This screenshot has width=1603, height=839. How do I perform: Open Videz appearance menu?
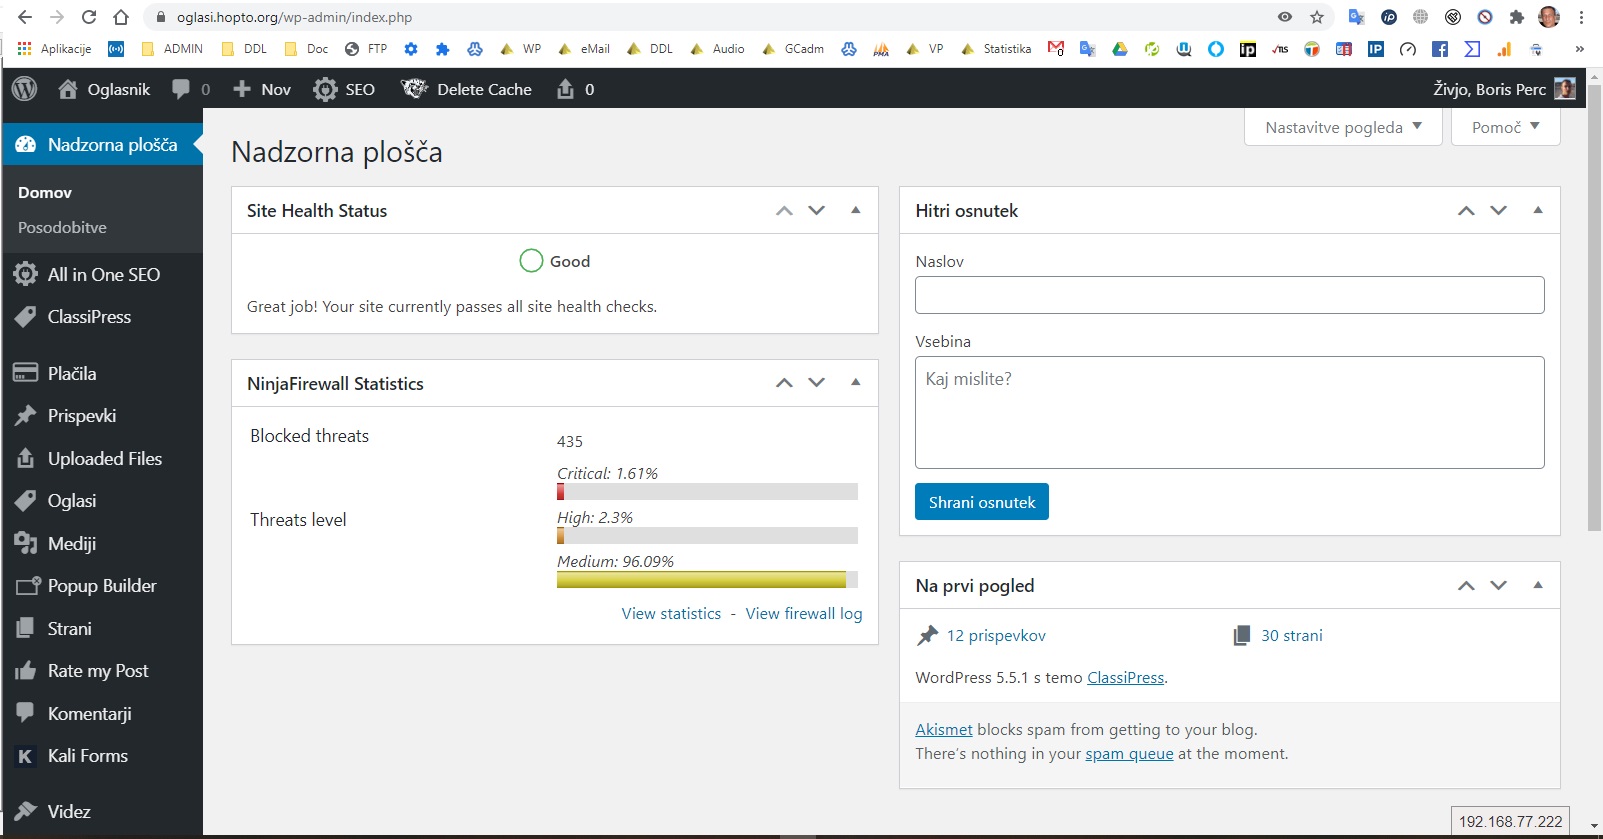[102, 811]
